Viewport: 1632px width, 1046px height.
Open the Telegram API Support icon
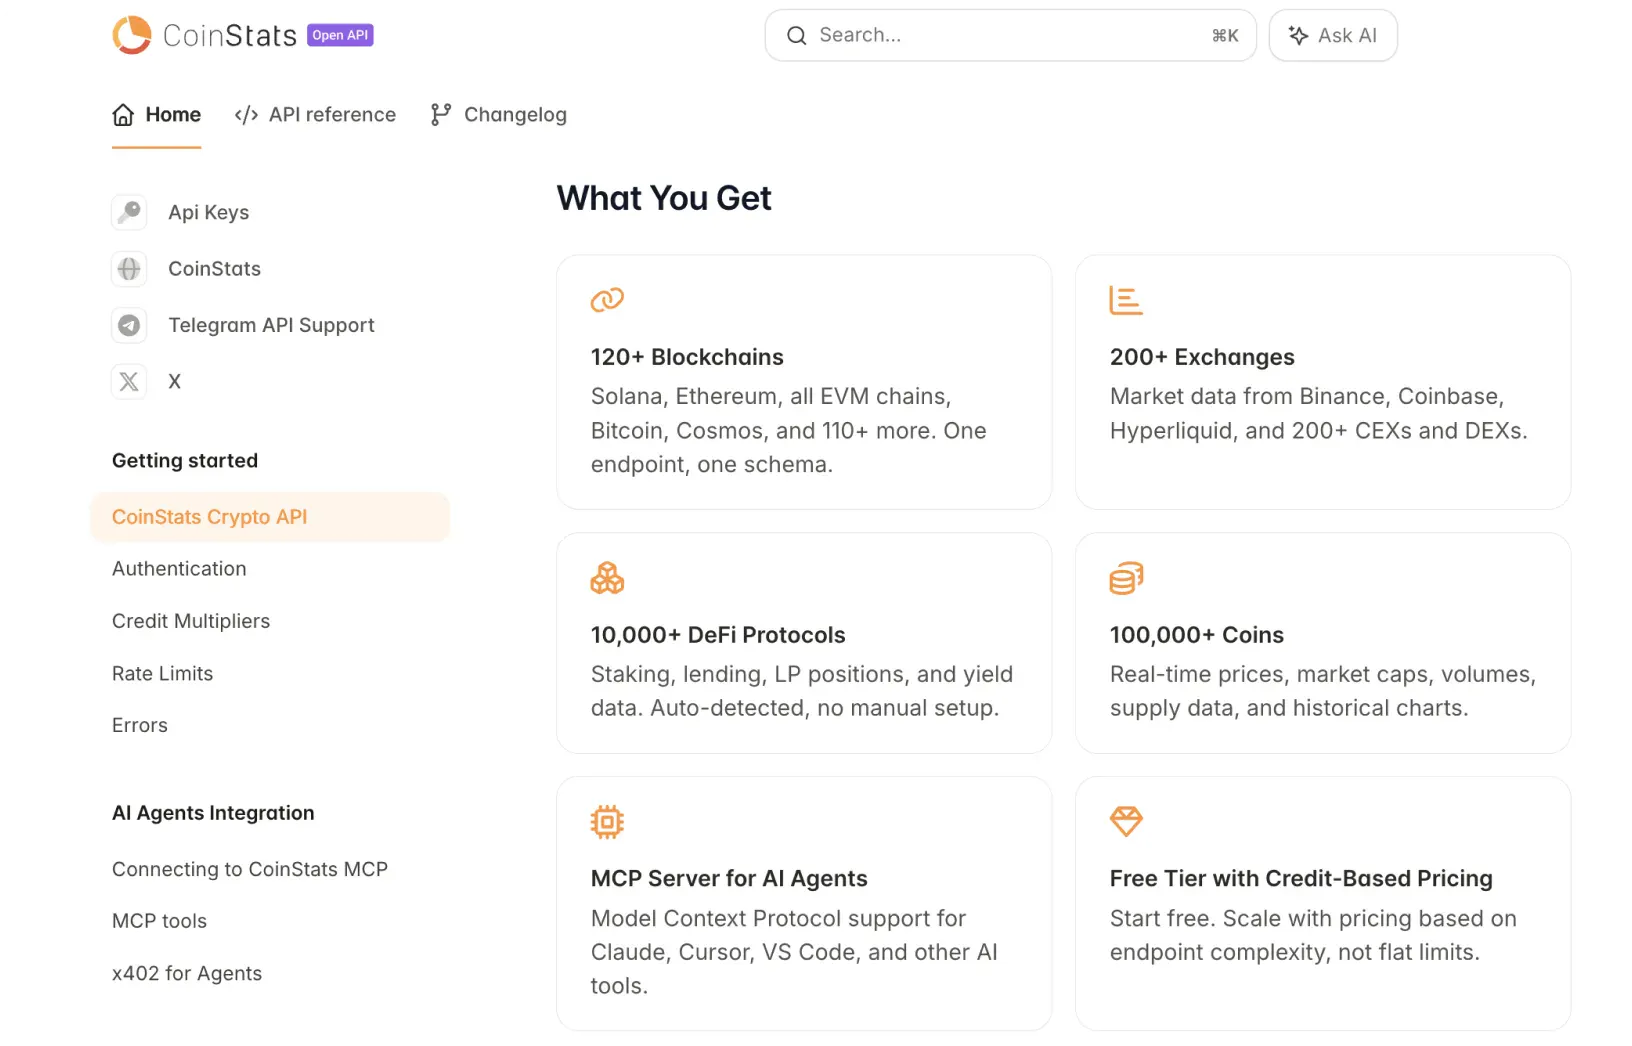click(129, 325)
